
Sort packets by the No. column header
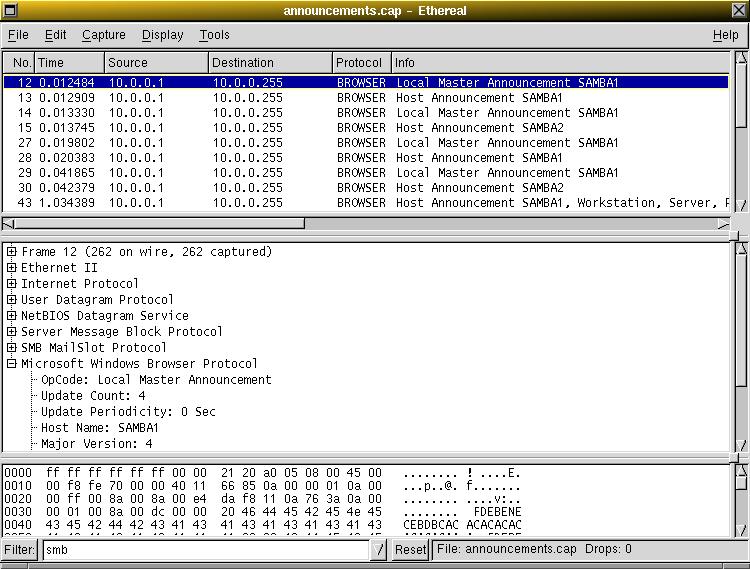point(19,63)
